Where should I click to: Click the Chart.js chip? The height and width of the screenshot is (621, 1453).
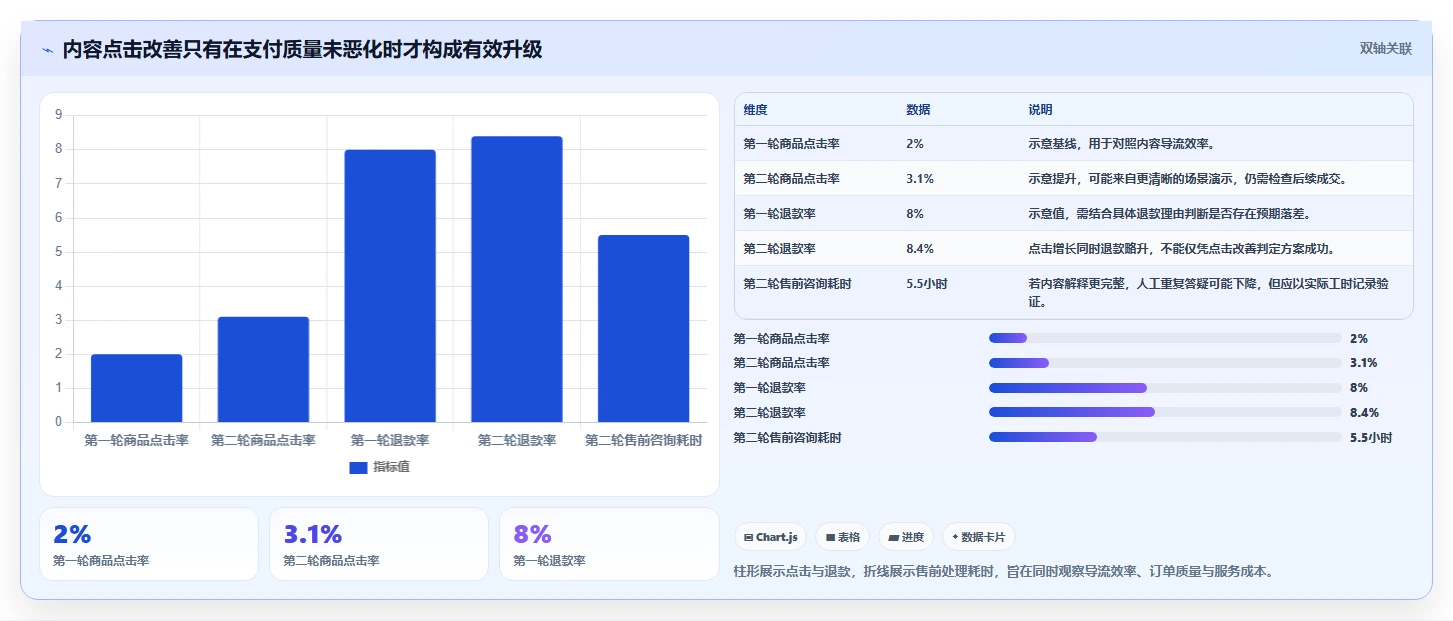coord(771,537)
